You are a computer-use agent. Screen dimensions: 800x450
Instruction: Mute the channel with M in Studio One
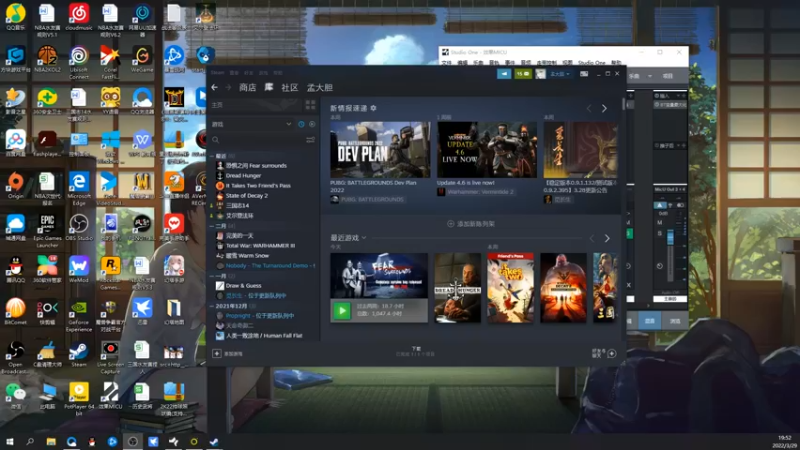click(660, 222)
